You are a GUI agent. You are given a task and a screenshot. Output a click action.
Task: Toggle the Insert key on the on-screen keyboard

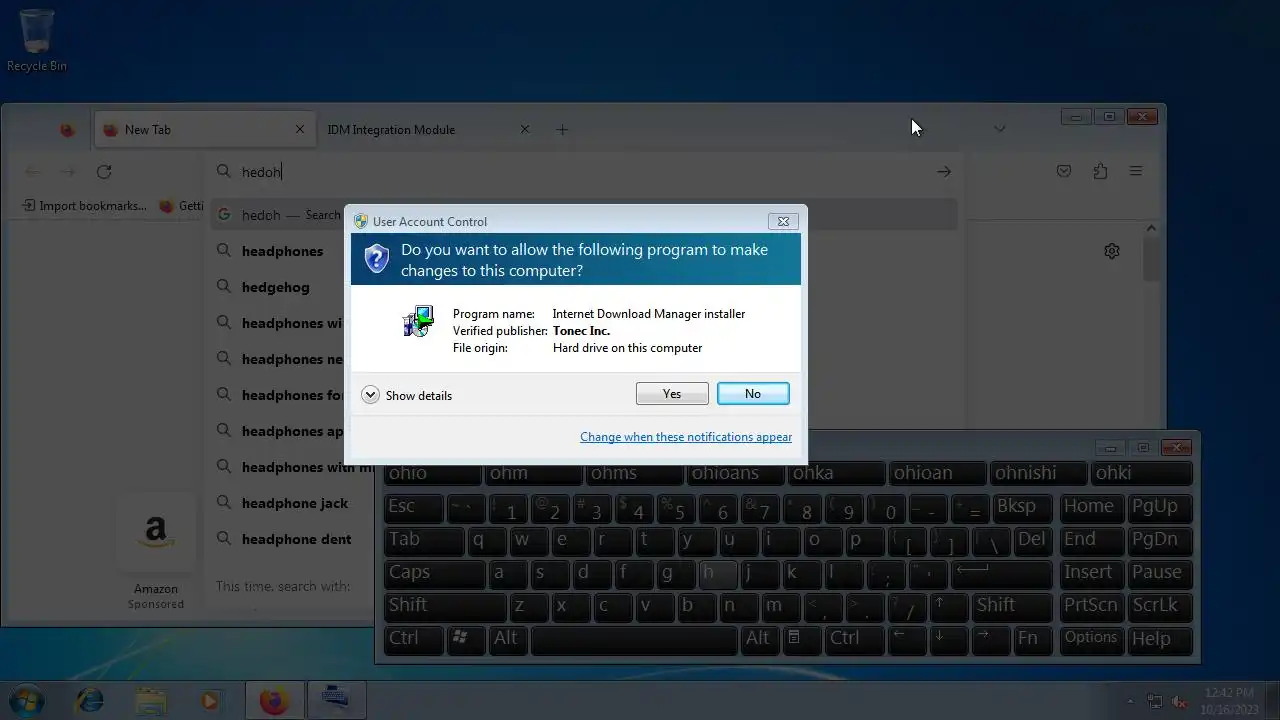(1091, 572)
